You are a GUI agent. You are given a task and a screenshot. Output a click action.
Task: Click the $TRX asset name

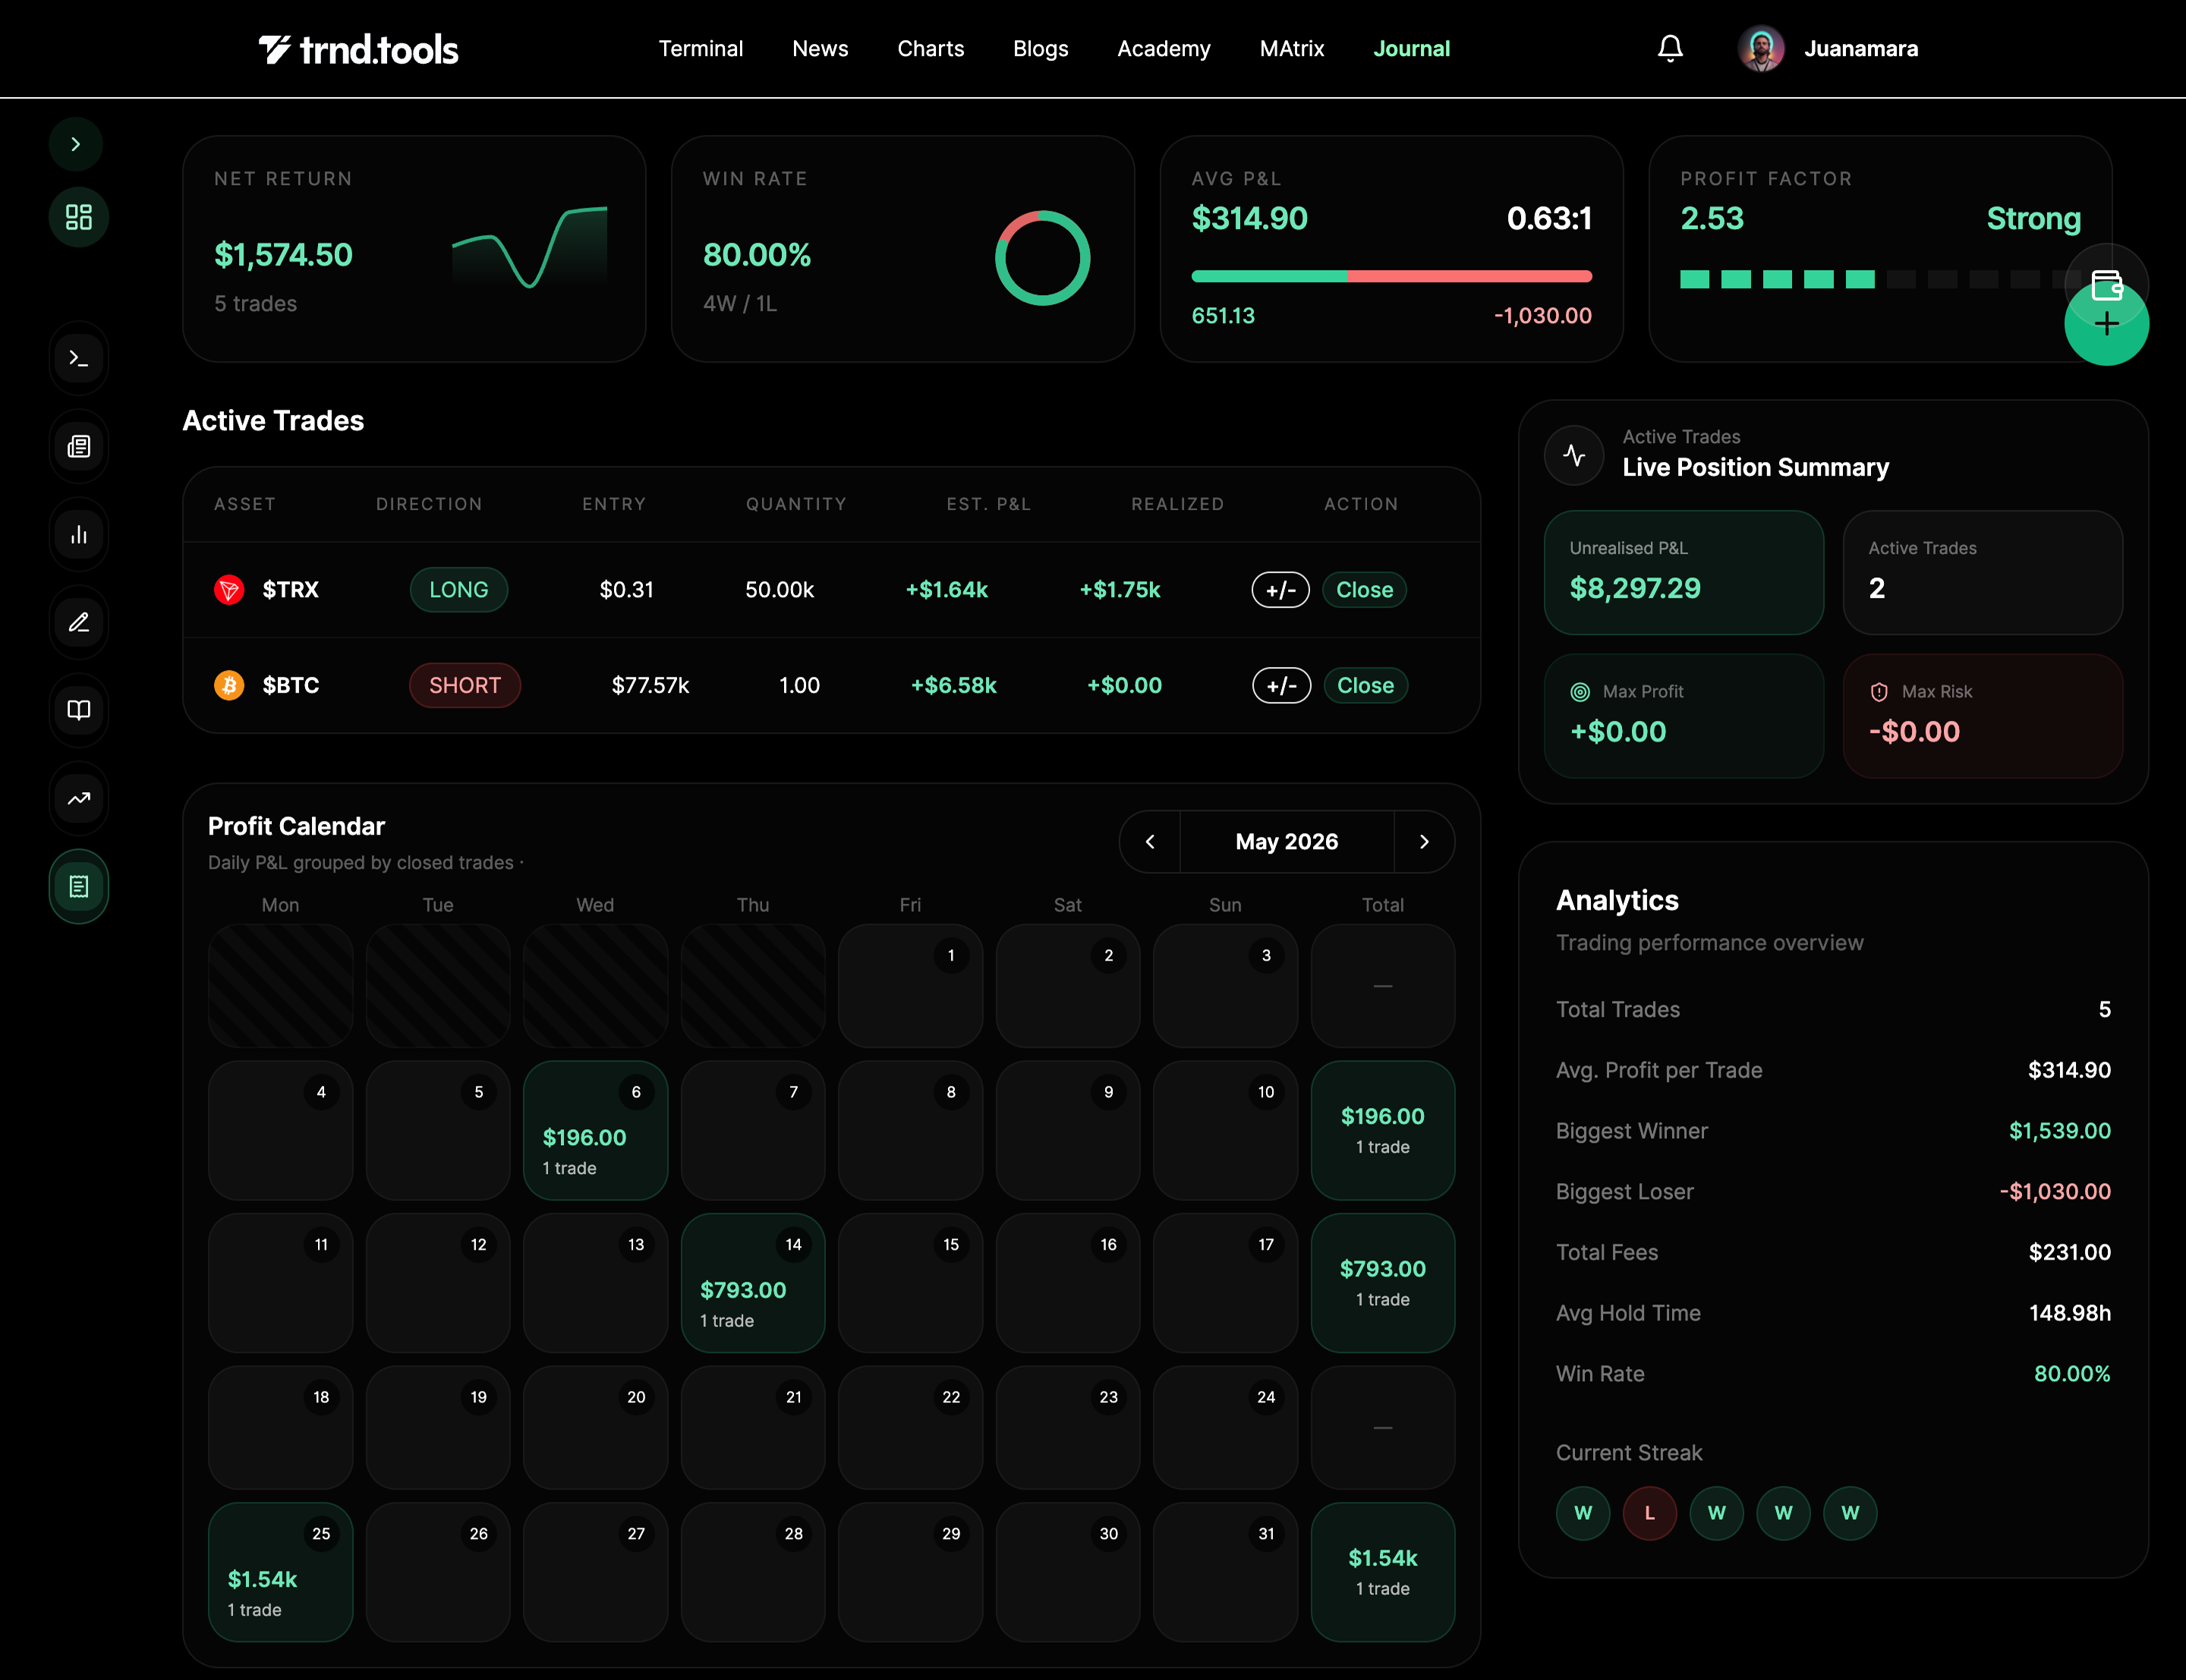(x=290, y=590)
